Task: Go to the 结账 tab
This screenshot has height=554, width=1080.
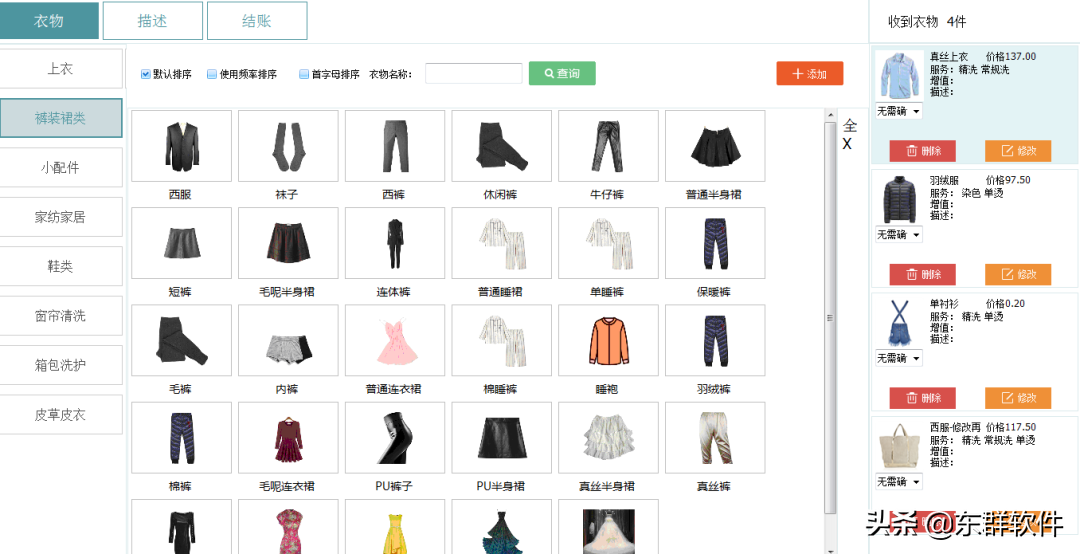Action: 257,21
